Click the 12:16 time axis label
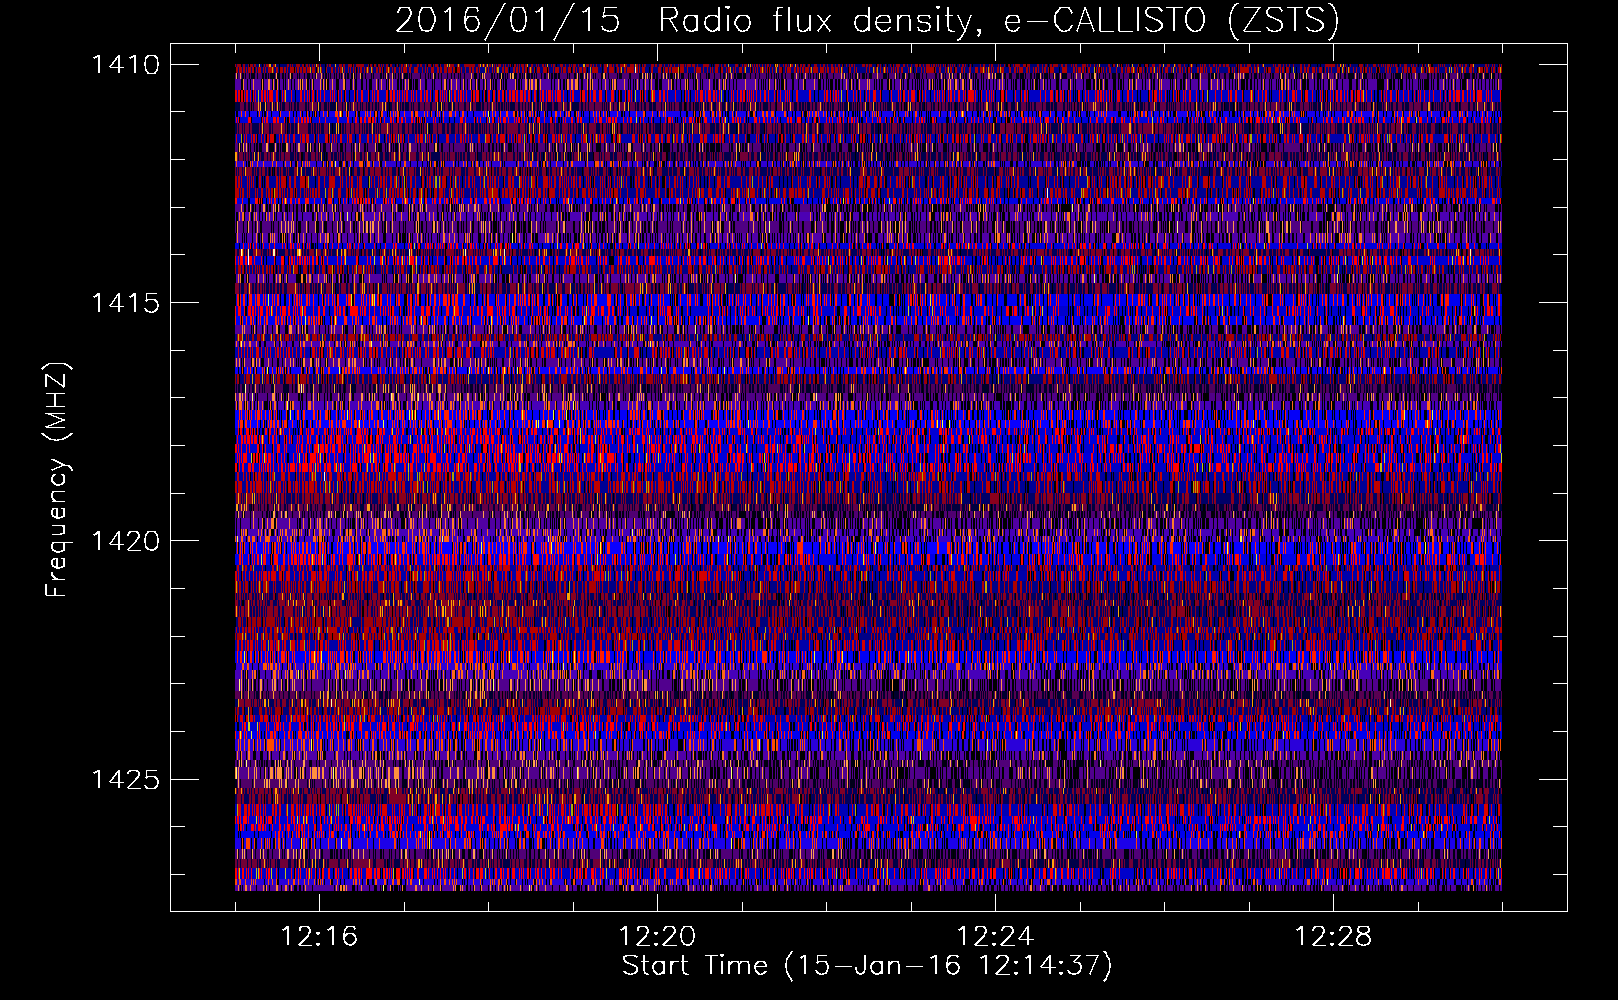The width and height of the screenshot is (1618, 1000). click(x=319, y=937)
